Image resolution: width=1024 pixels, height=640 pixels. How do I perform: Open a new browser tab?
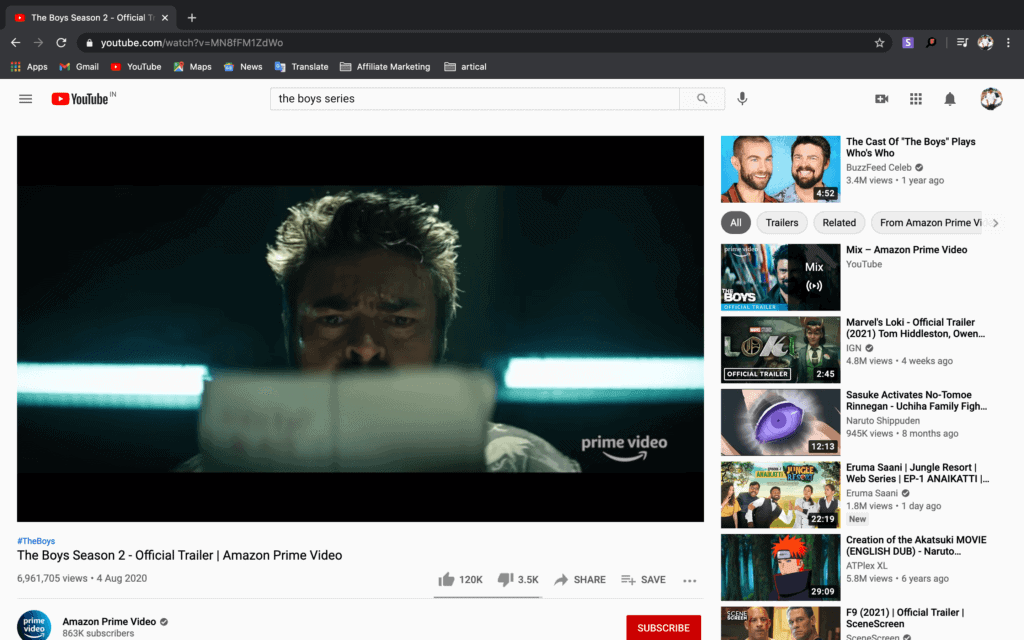[x=191, y=18]
